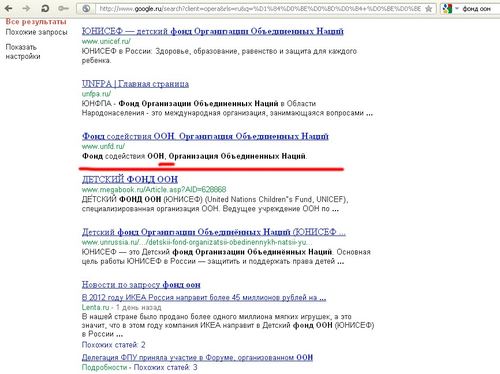Select Все результаты in the sidebar
500x374 pixels.
click(36, 22)
